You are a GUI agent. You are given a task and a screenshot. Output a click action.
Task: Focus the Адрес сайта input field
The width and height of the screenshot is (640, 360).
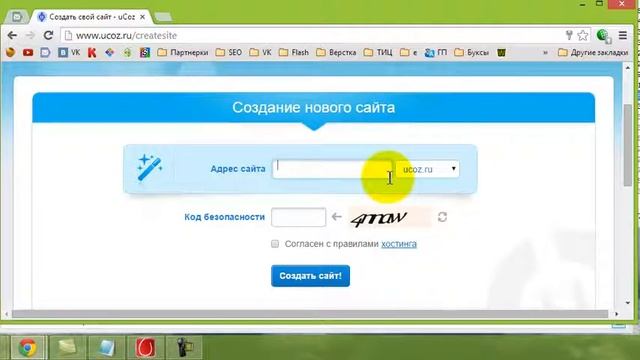pos(332,169)
